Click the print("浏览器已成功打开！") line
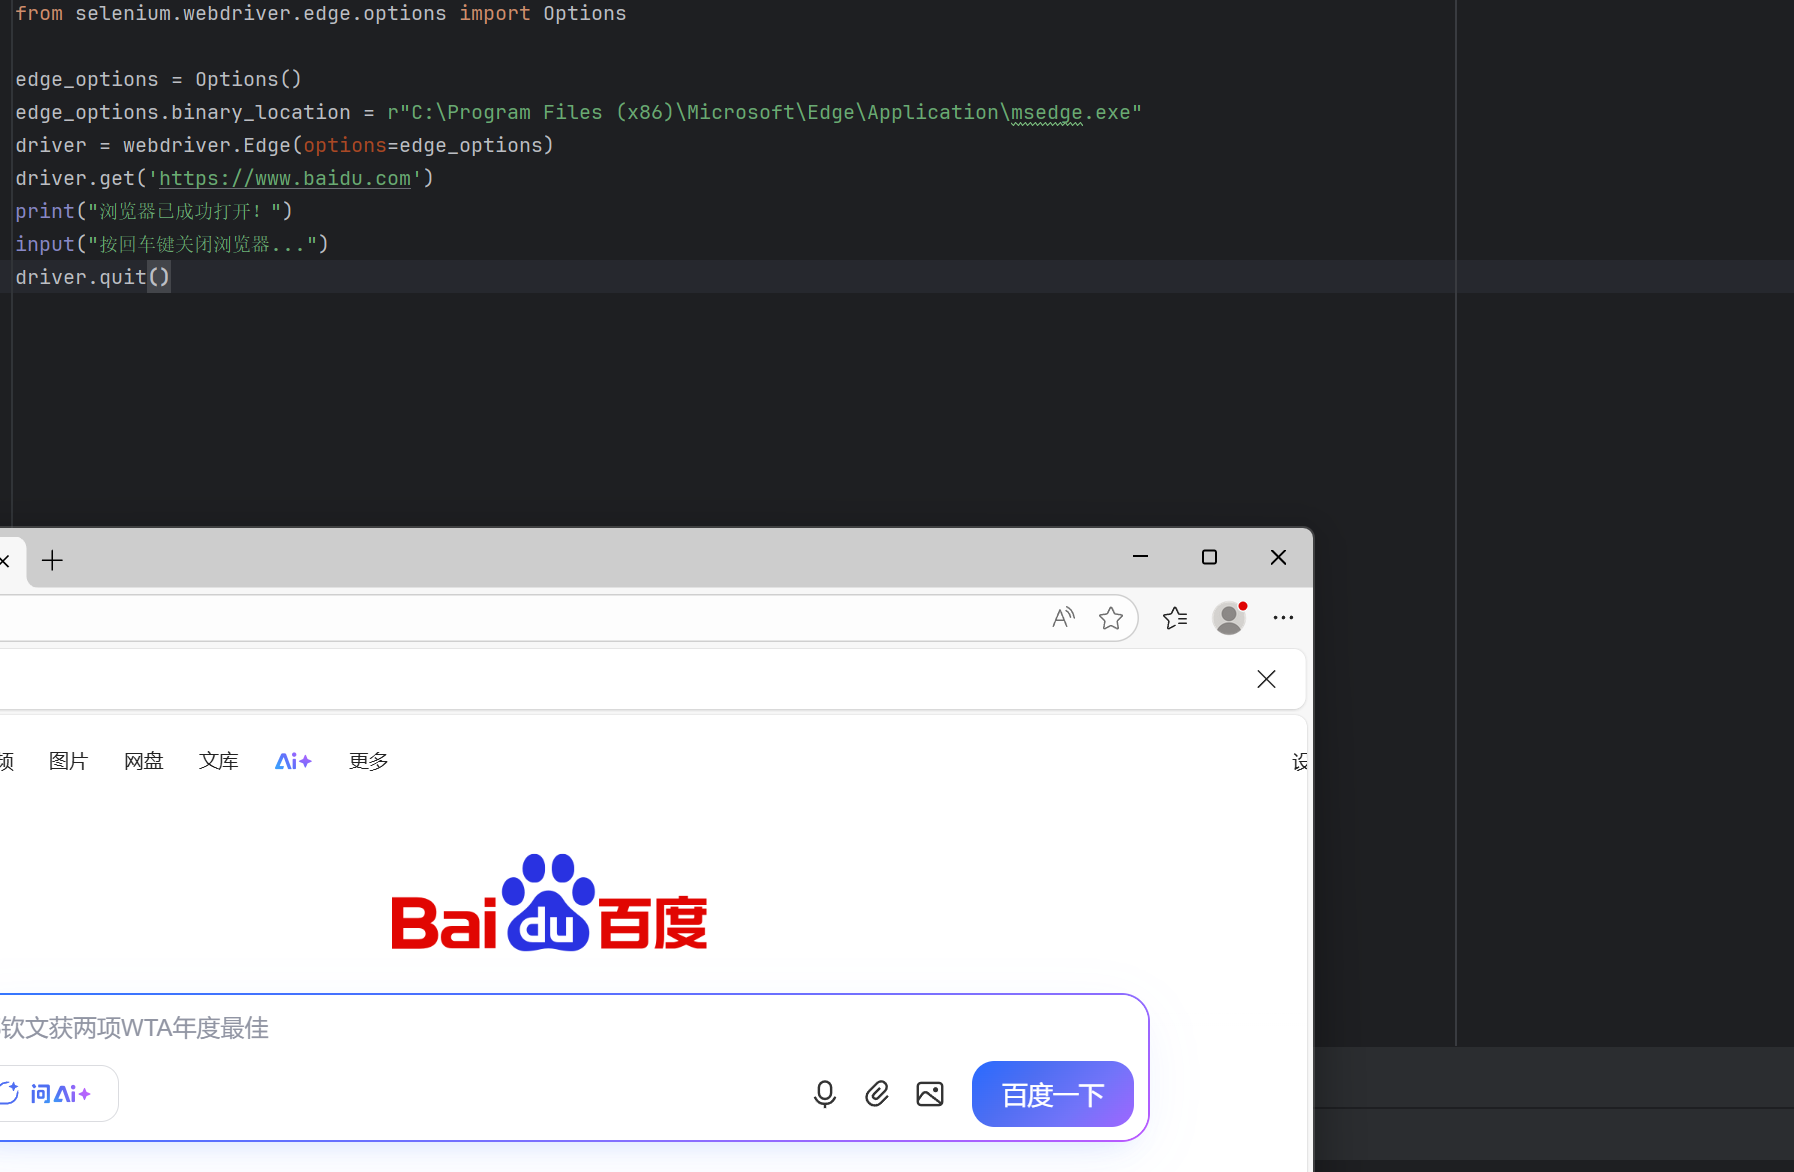This screenshot has width=1794, height=1172. click(154, 211)
